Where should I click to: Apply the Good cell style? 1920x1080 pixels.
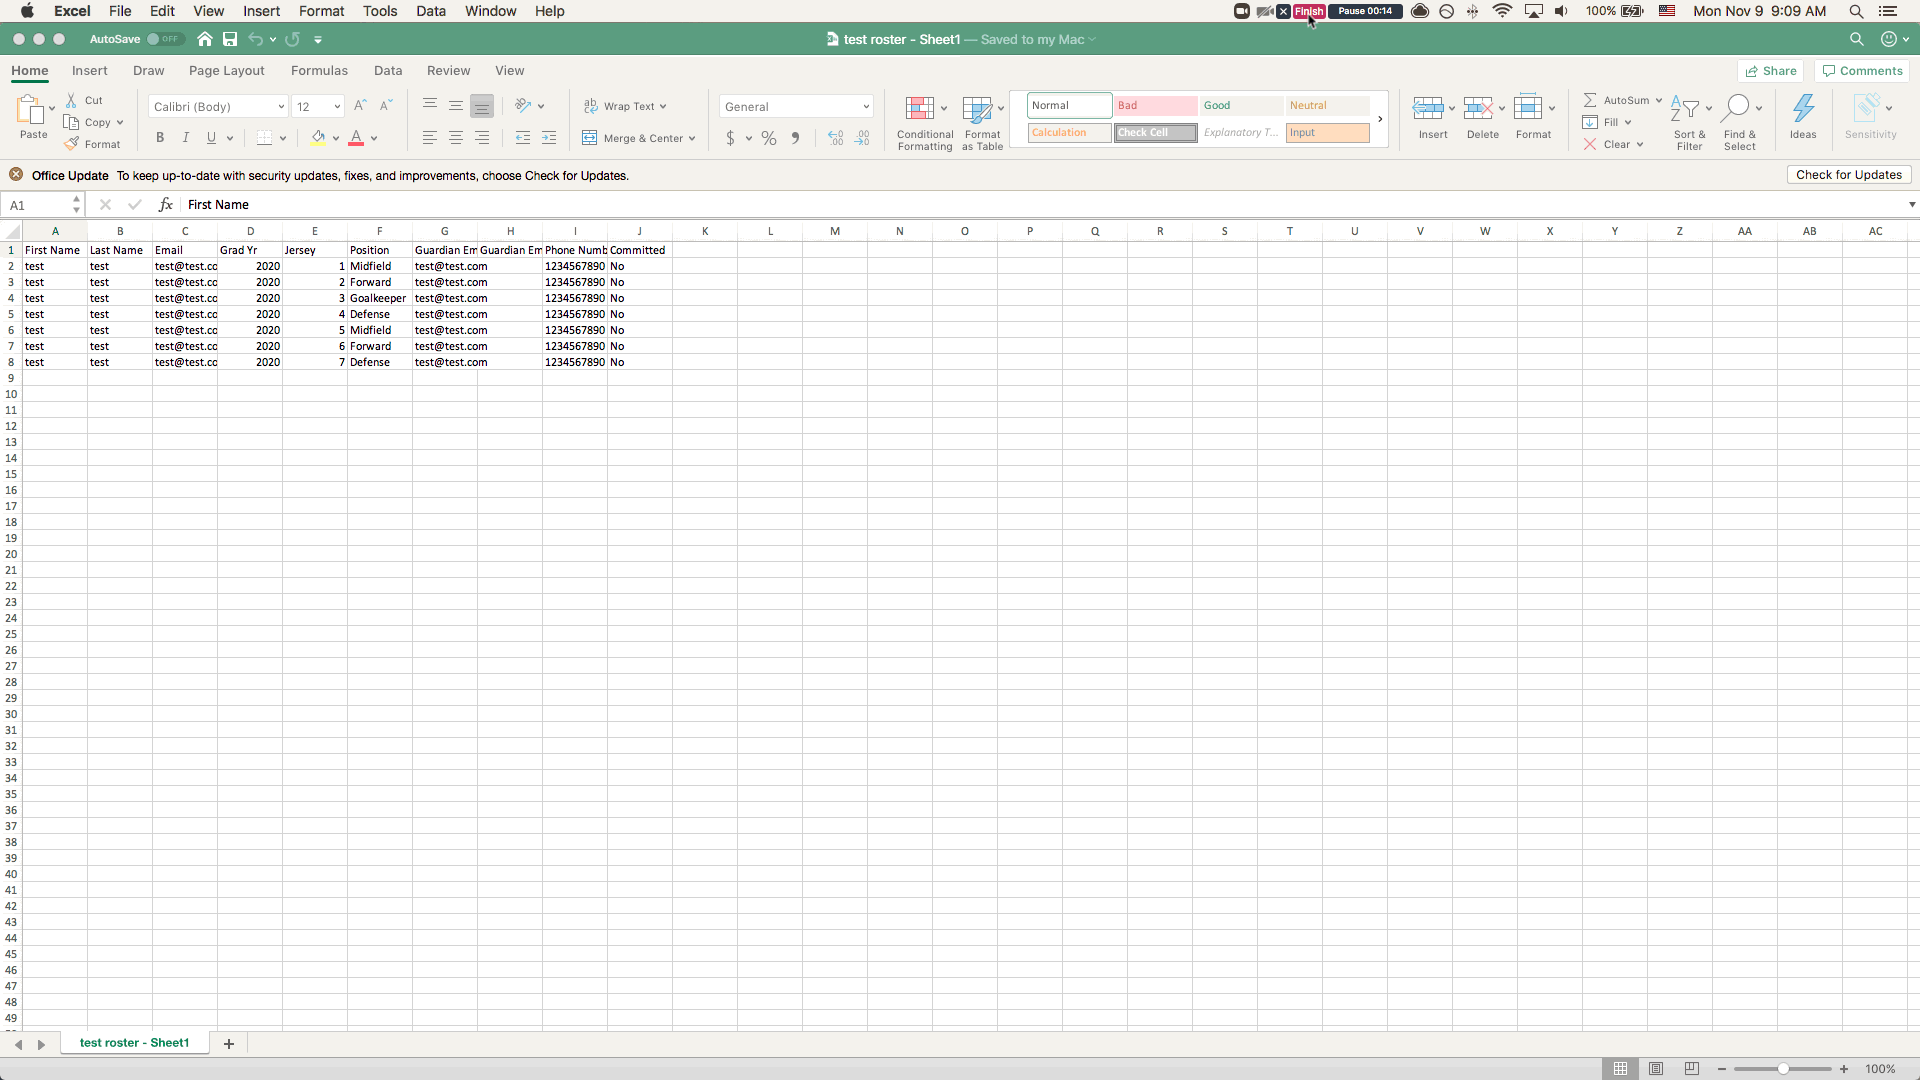click(1241, 106)
